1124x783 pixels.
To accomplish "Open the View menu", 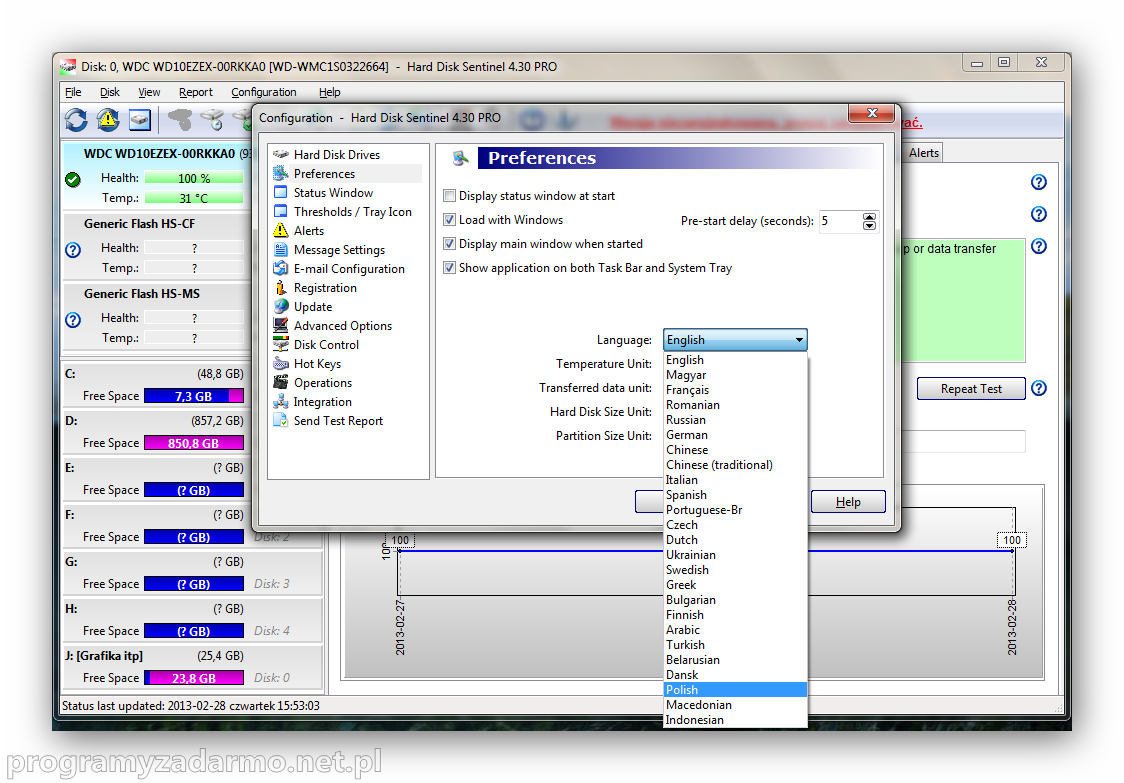I will click(149, 92).
